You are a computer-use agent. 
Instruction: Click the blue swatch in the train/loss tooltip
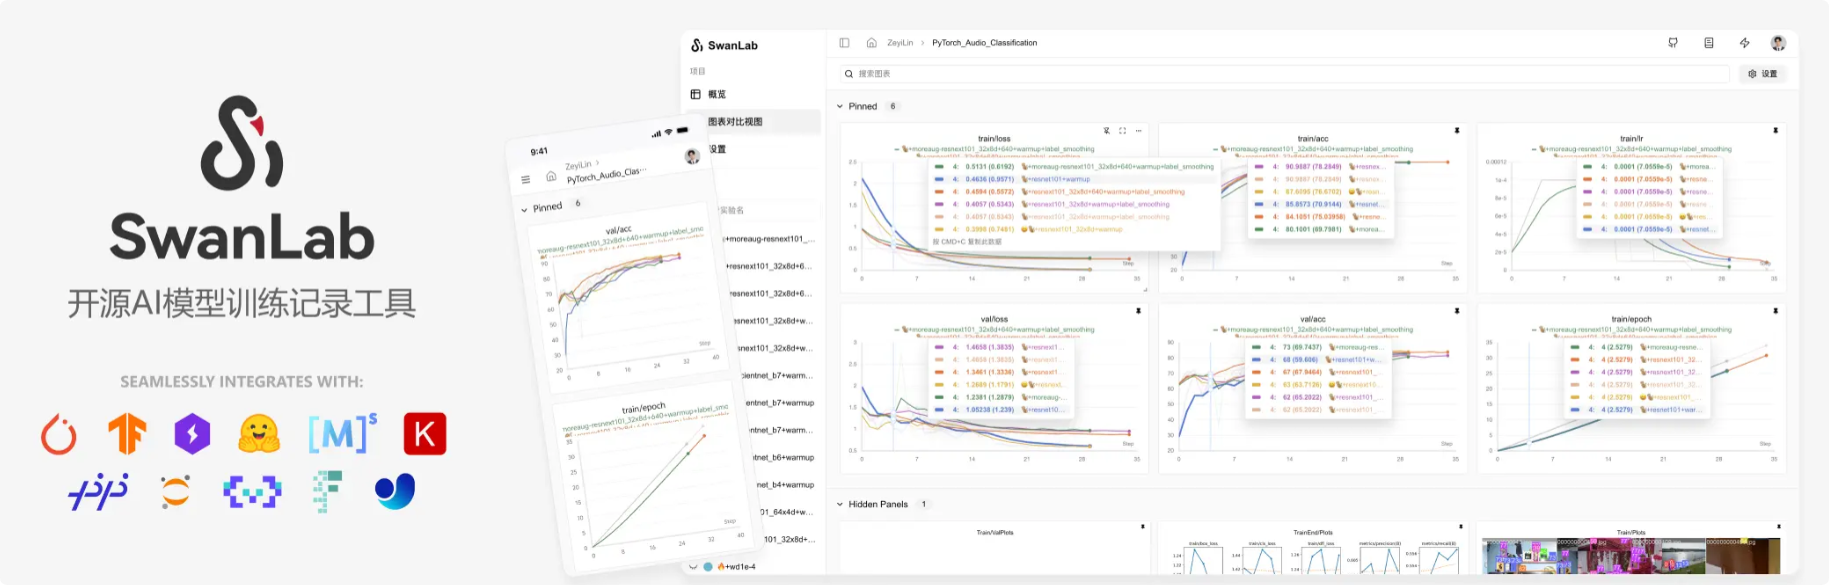pos(939,179)
